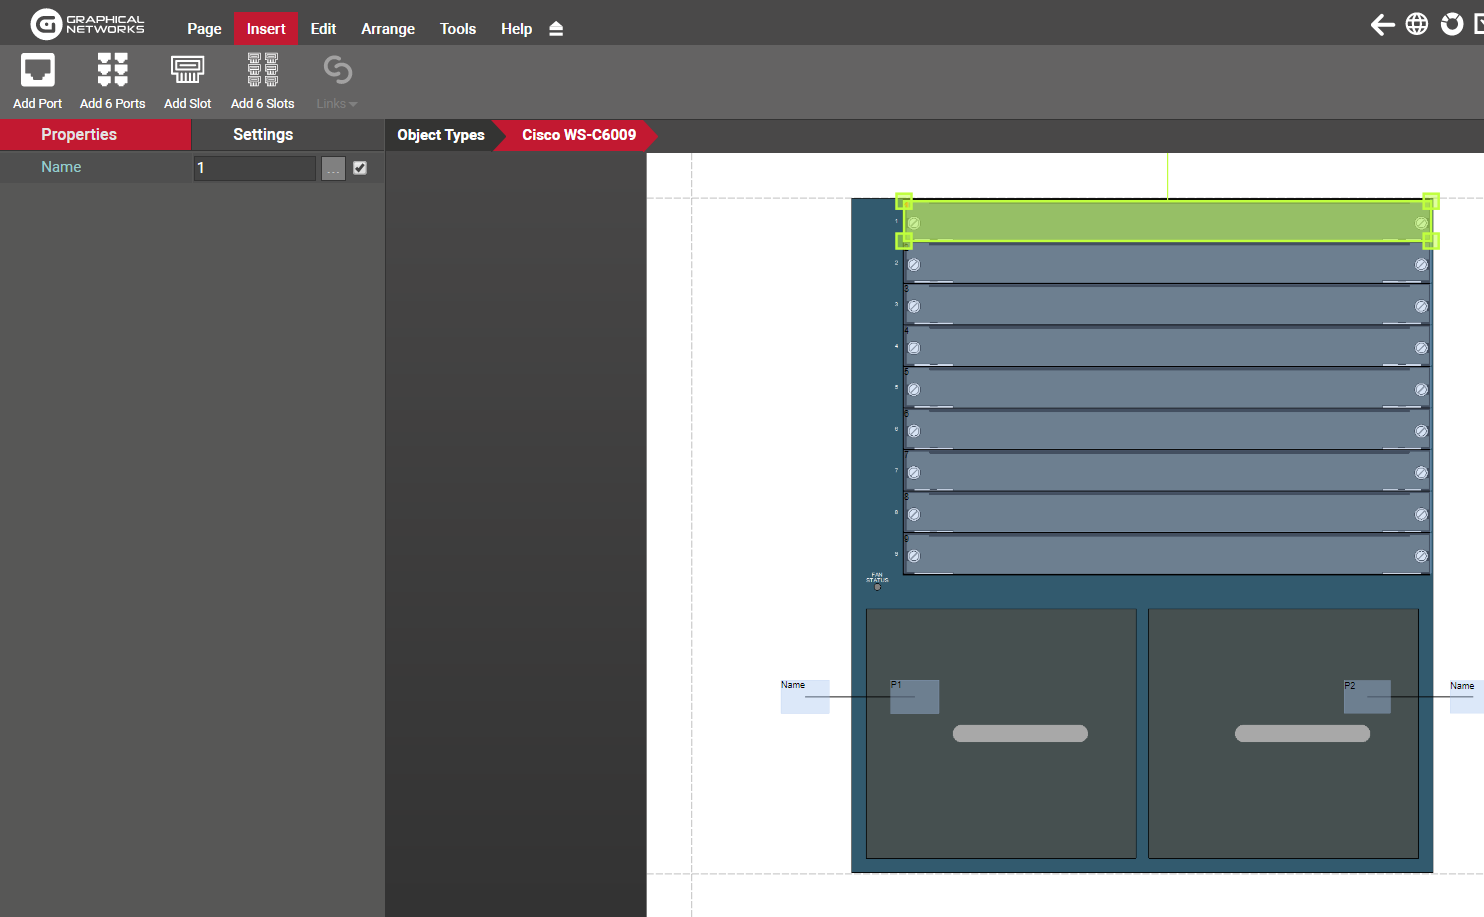Viewport: 1484px width, 917px height.
Task: Open the Arrange menu
Action: [388, 29]
